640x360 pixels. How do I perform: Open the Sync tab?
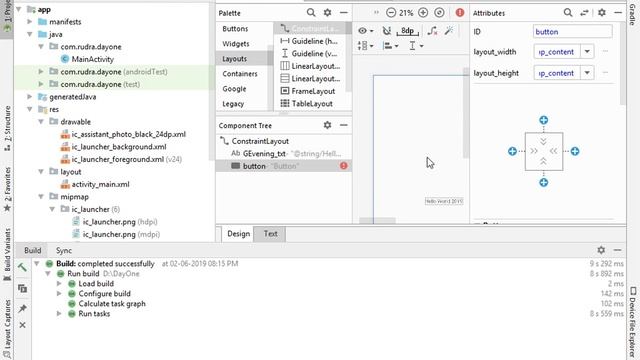coord(64,250)
